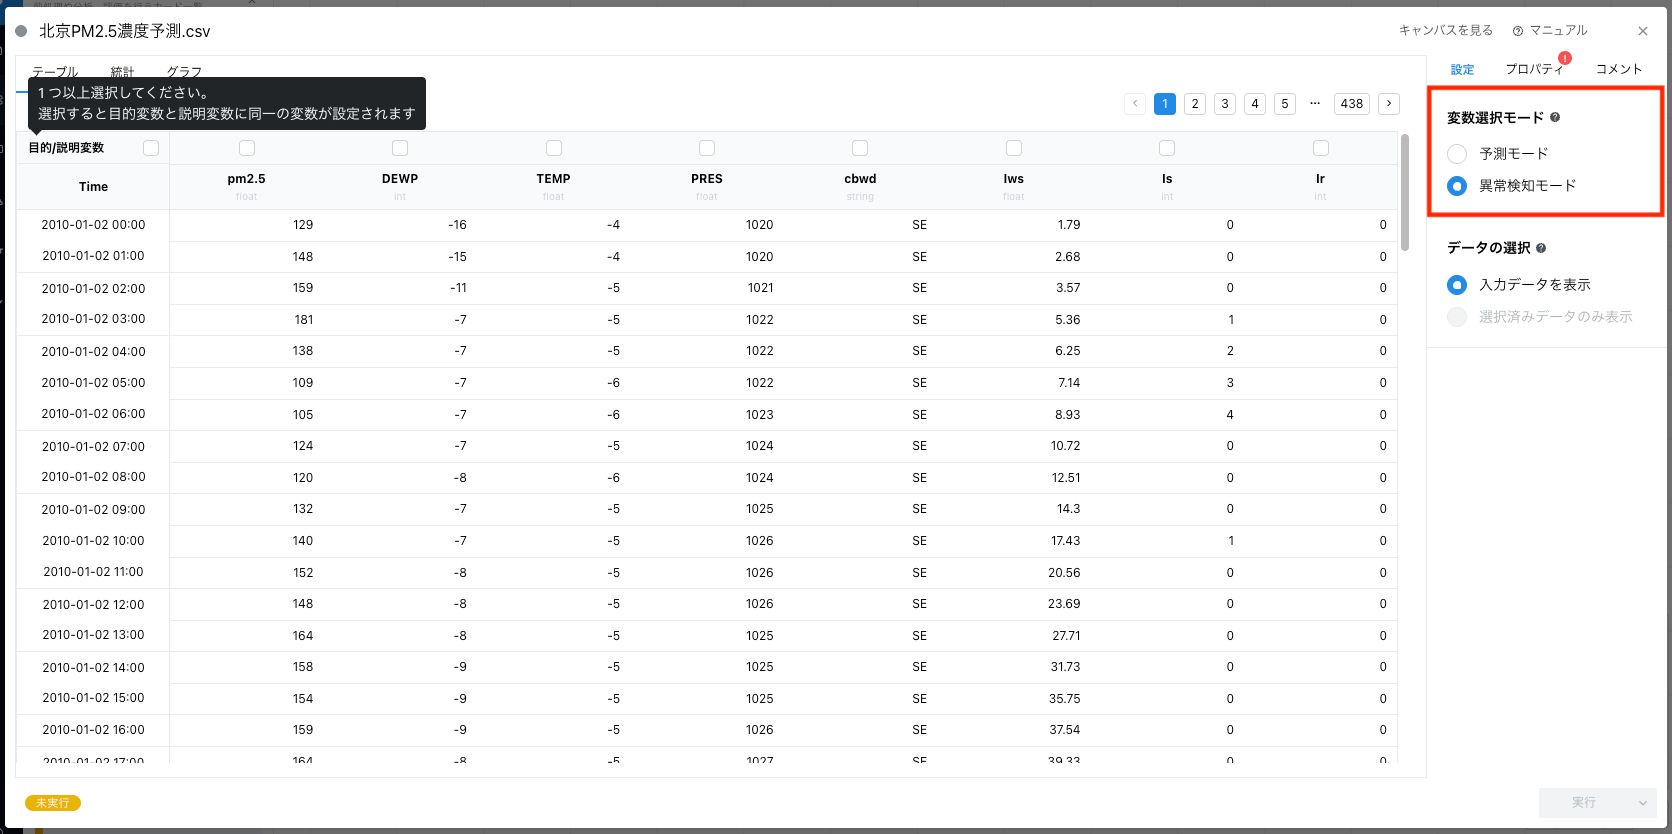Image resolution: width=1672 pixels, height=834 pixels.
Task: Click manual question-mark icon
Action: click(x=1518, y=31)
